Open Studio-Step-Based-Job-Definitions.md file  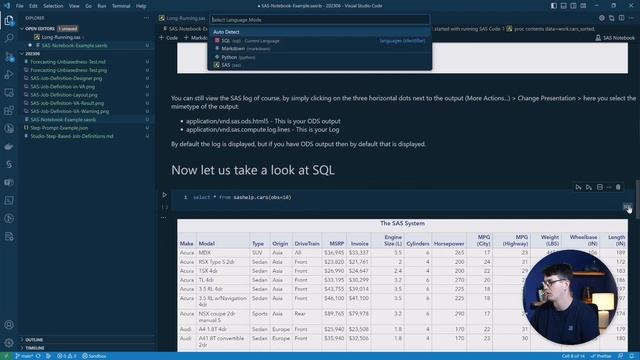[x=72, y=136]
